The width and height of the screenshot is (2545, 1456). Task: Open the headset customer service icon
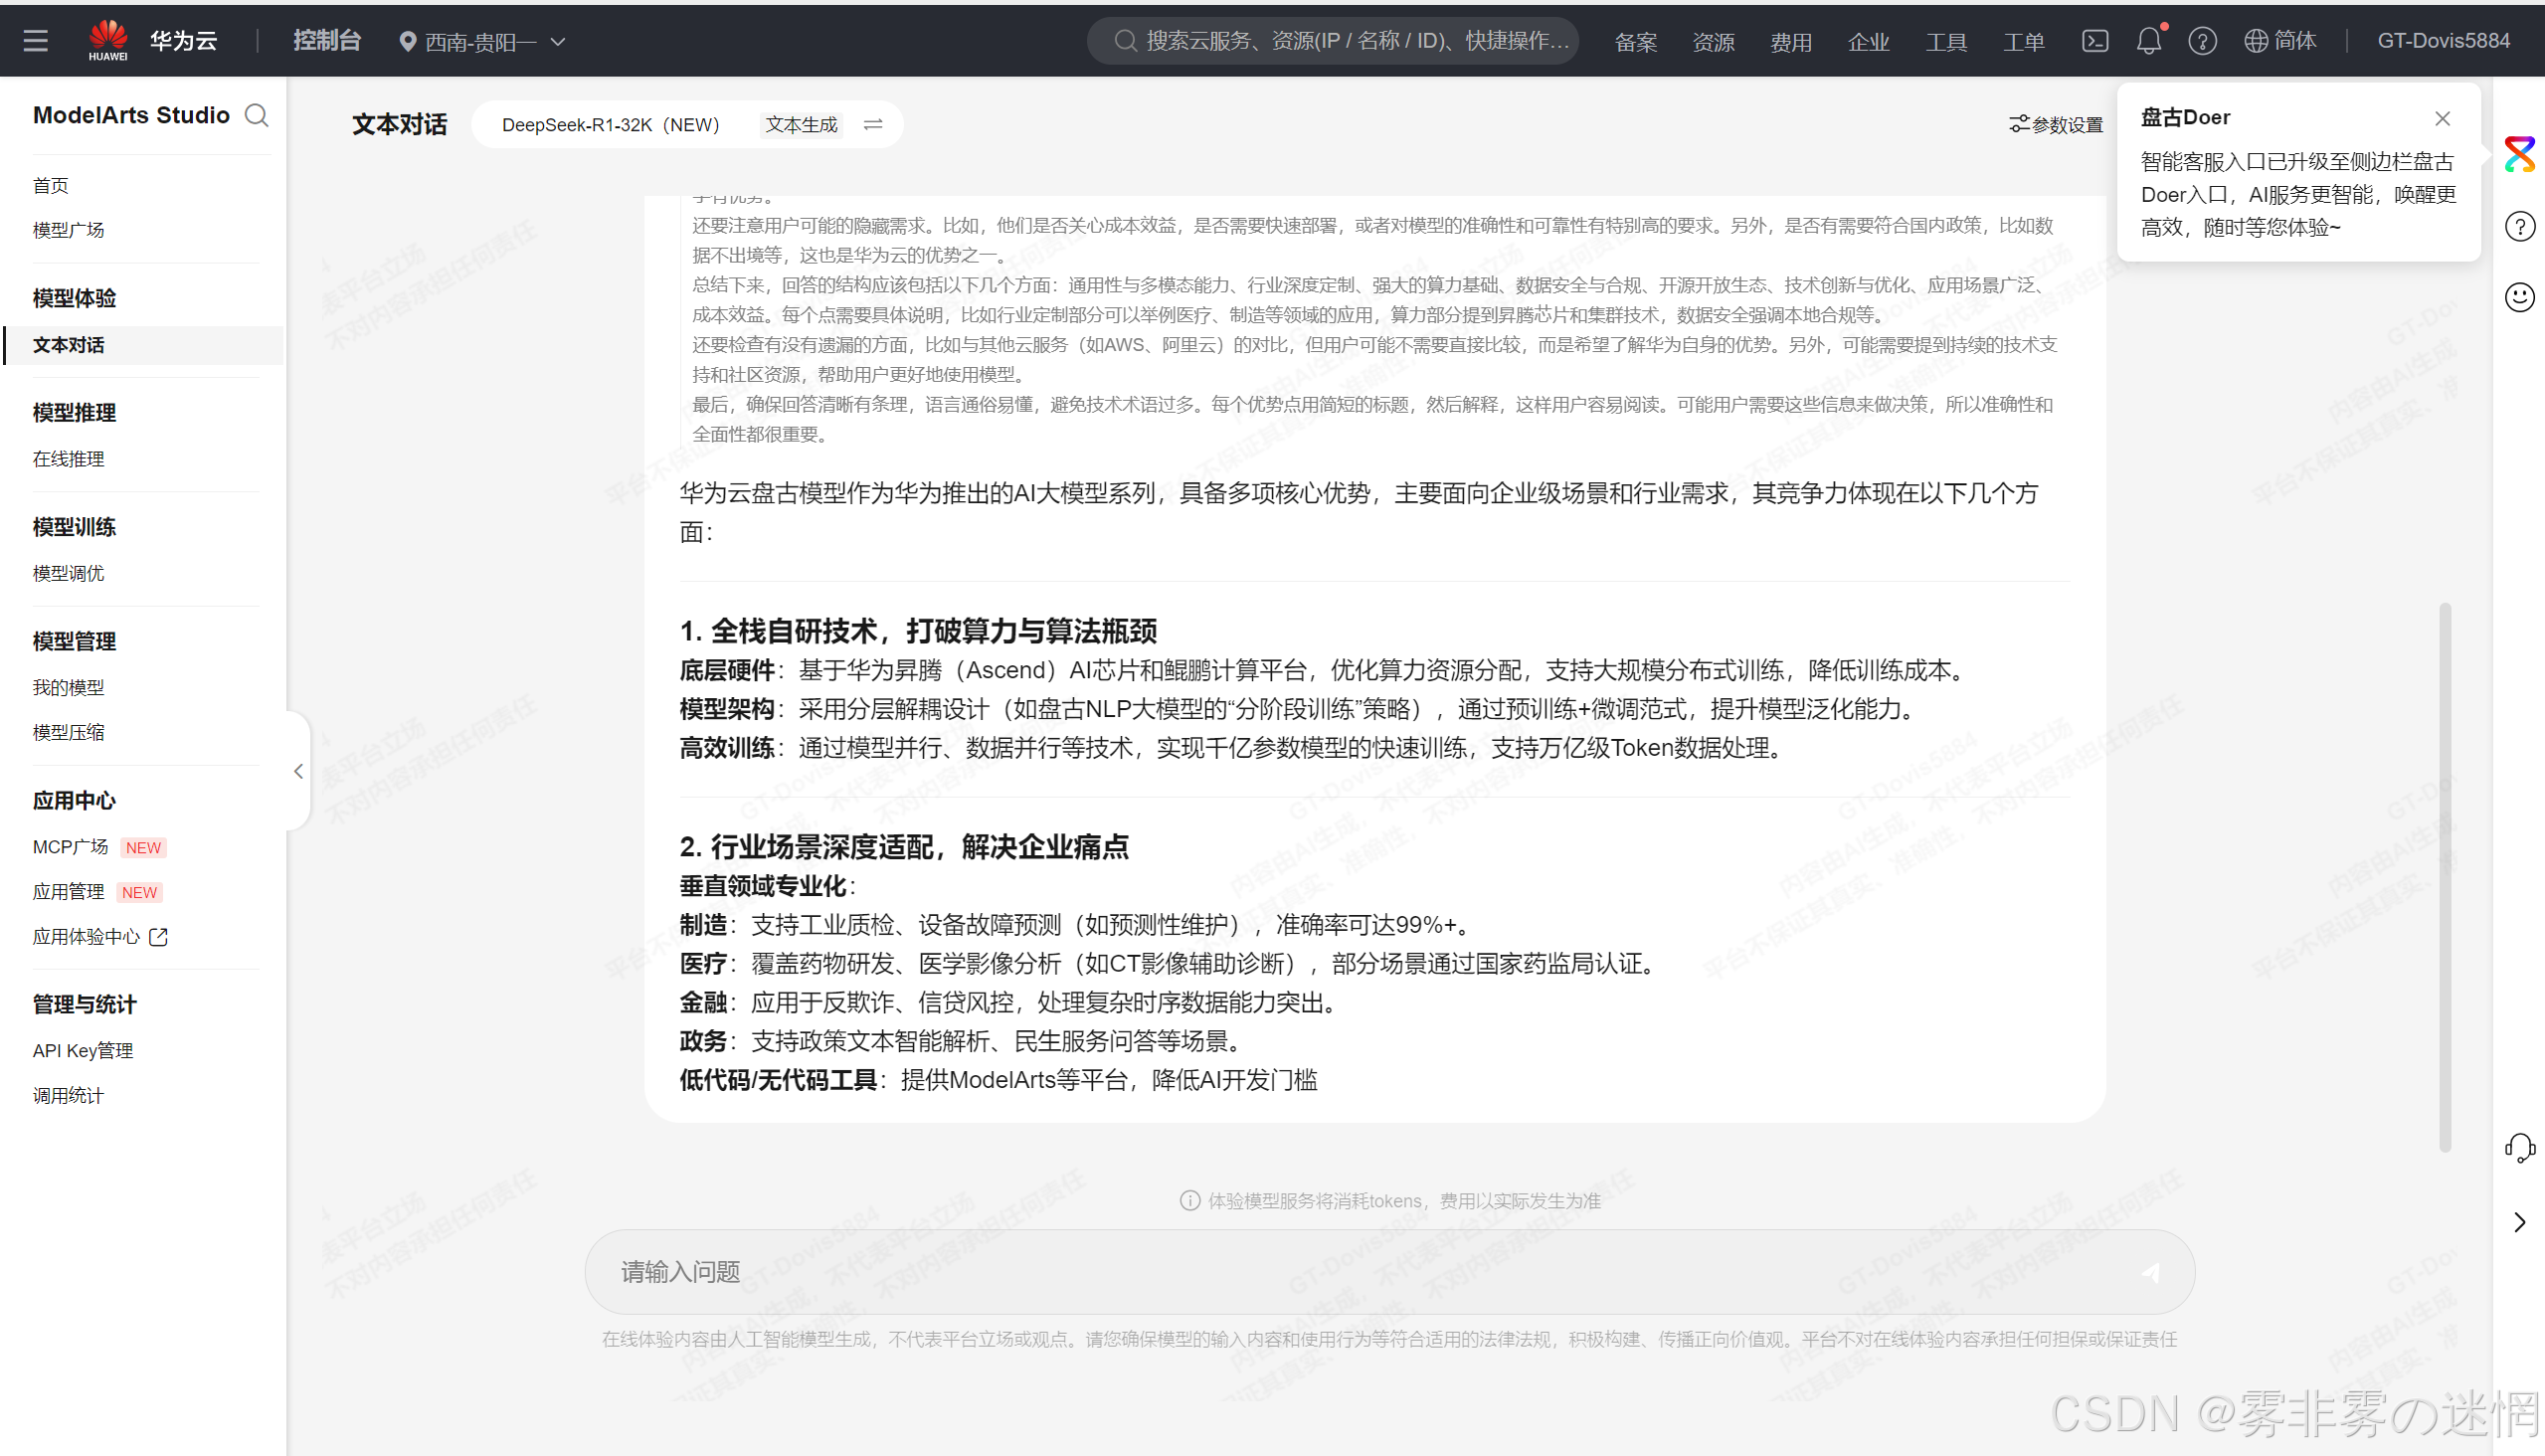[x=2520, y=1148]
